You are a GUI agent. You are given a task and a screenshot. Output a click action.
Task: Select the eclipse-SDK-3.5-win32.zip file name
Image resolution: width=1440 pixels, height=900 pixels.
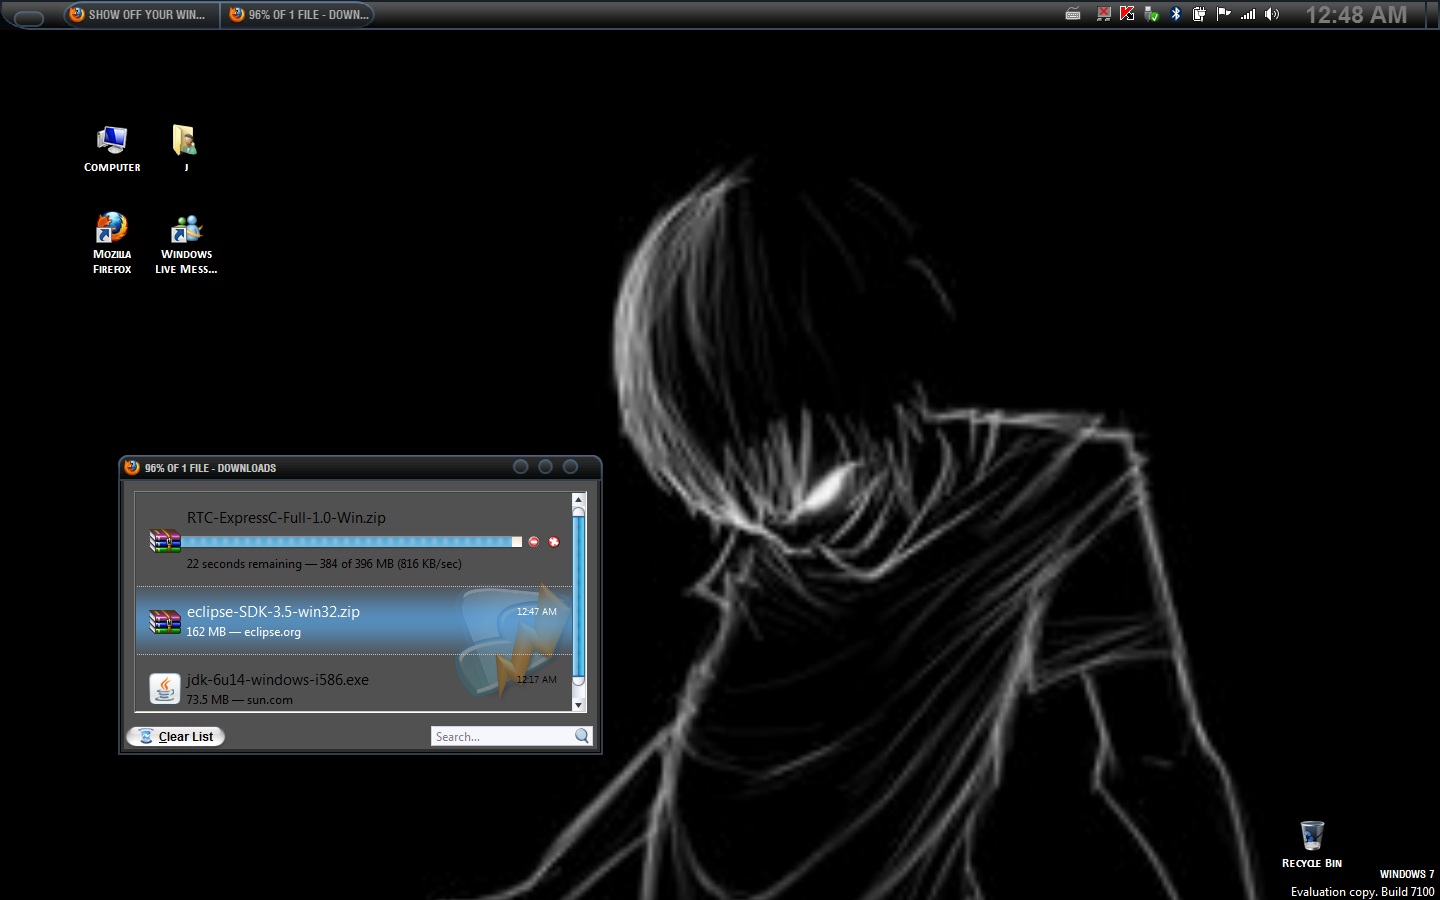273,612
